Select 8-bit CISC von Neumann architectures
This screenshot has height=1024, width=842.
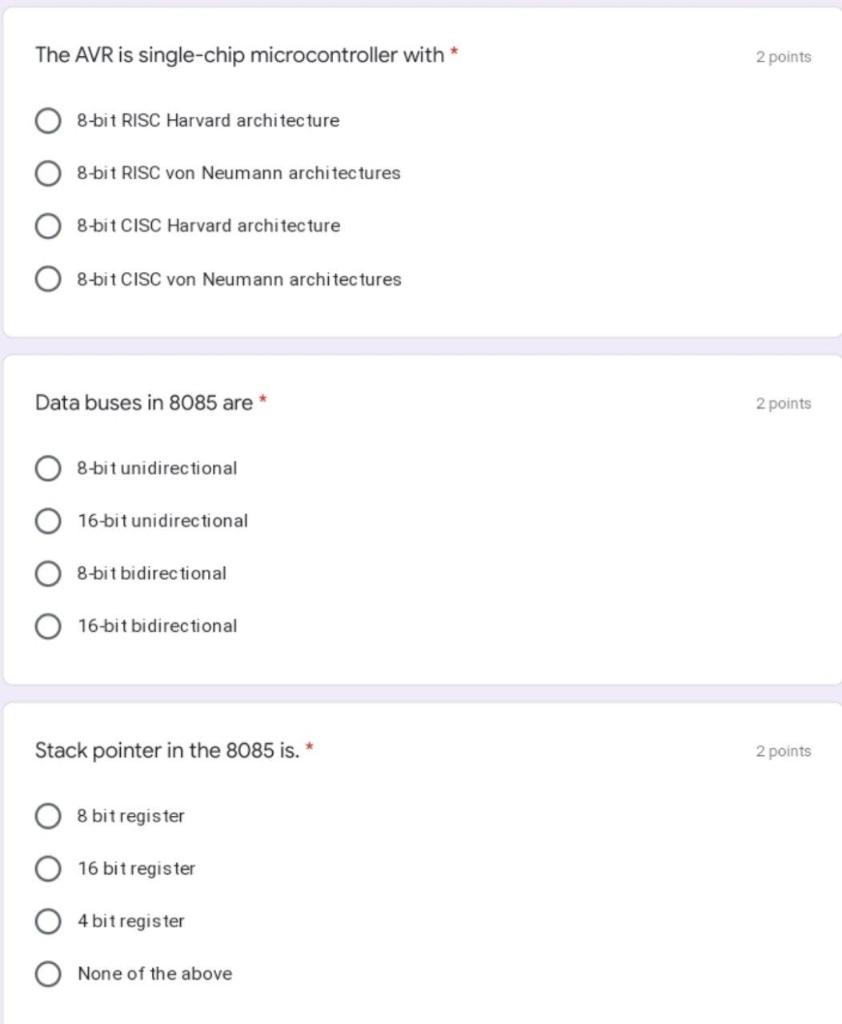48,279
